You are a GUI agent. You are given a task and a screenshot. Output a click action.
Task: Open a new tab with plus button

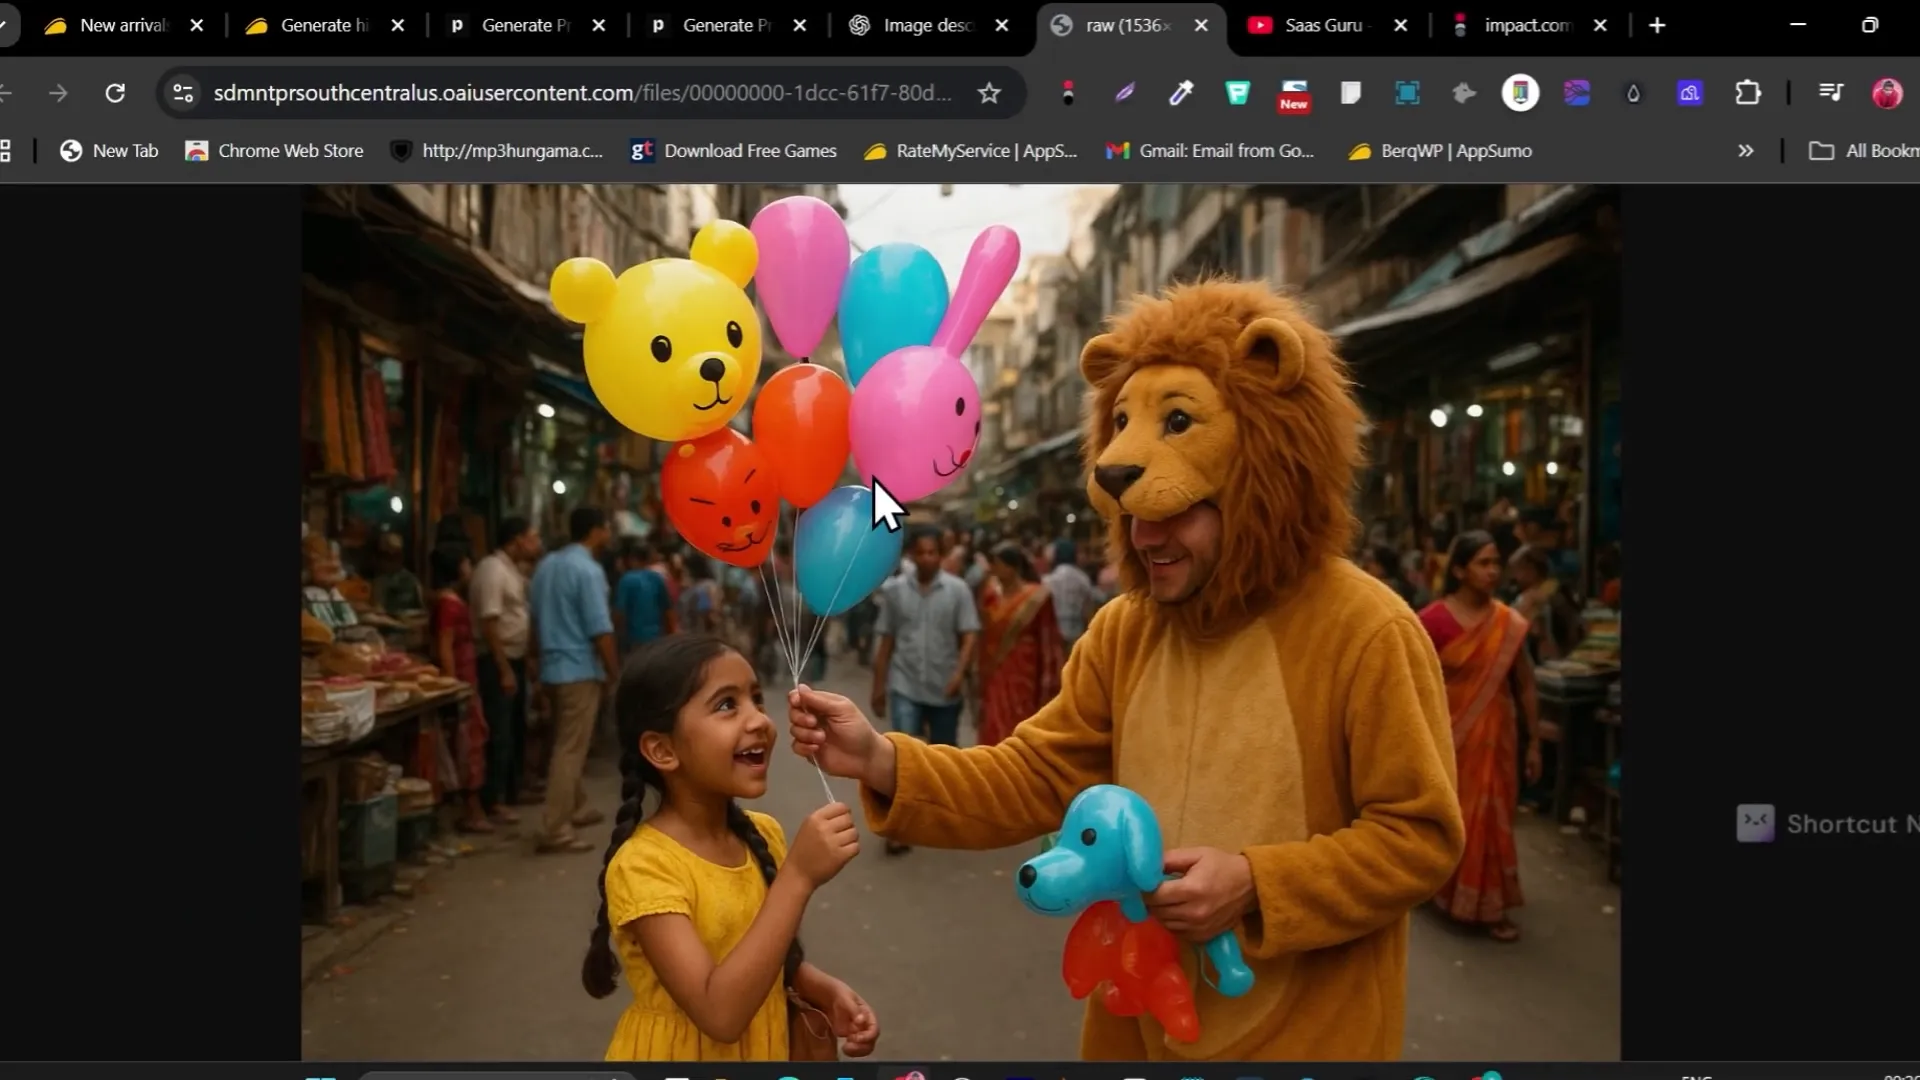(x=1657, y=25)
